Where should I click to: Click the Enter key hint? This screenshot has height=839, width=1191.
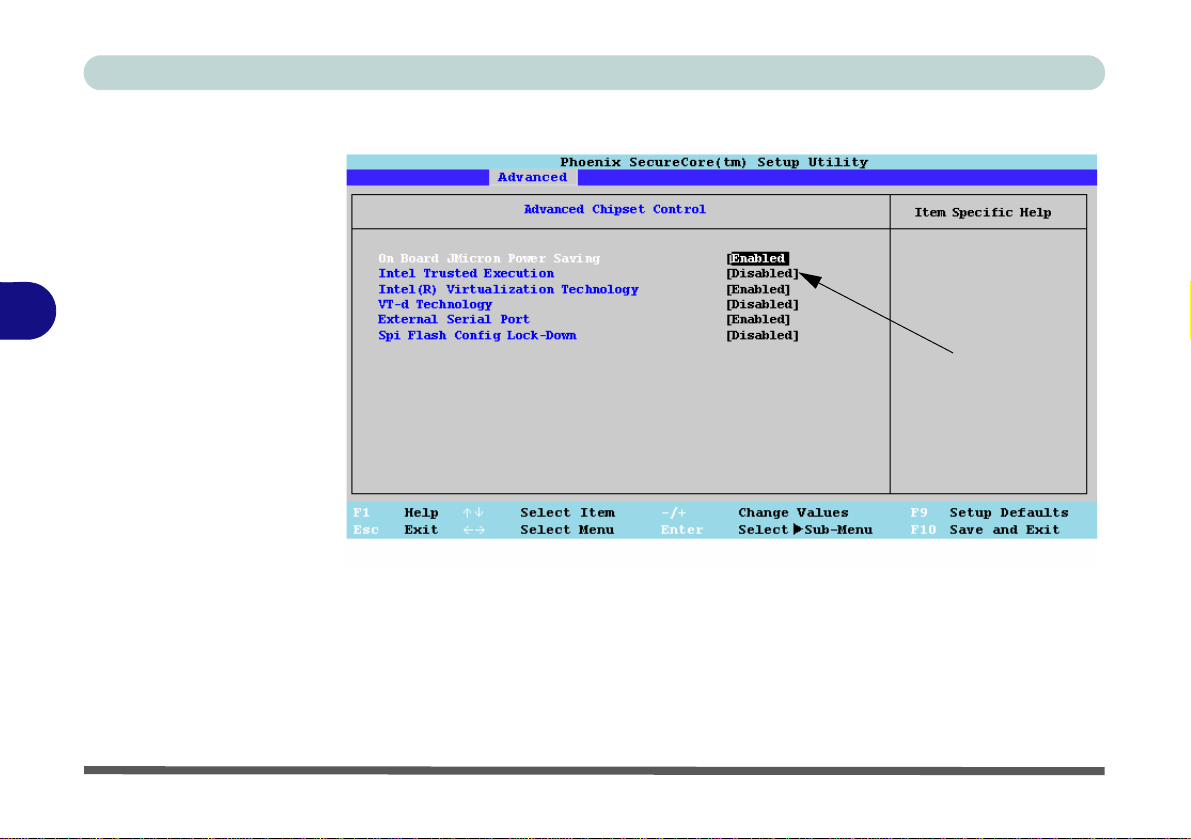(682, 530)
